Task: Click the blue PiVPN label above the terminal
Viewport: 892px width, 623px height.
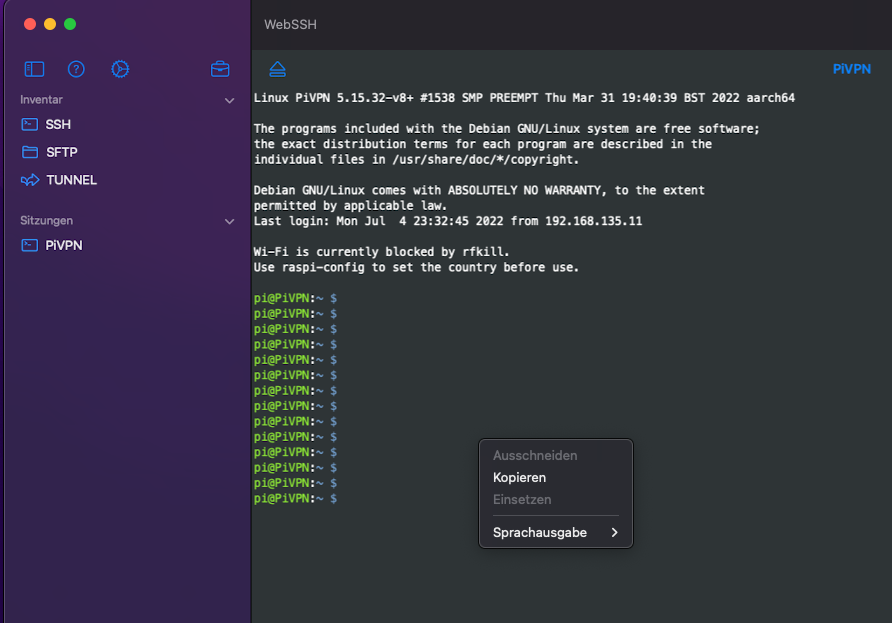Action: (852, 69)
